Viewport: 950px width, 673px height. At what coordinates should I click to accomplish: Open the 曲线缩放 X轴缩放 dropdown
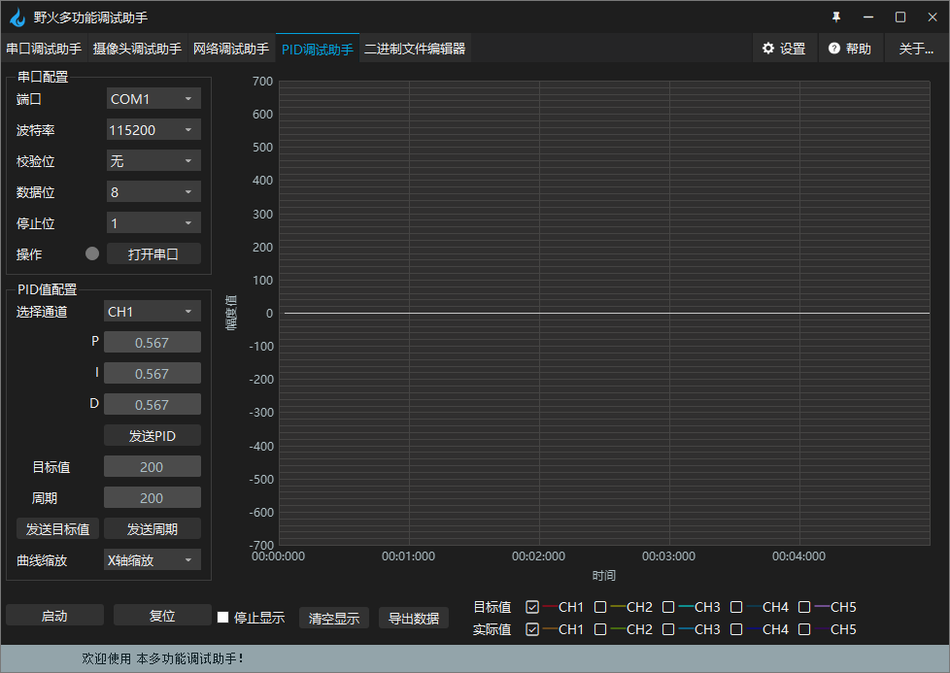pyautogui.click(x=152, y=560)
